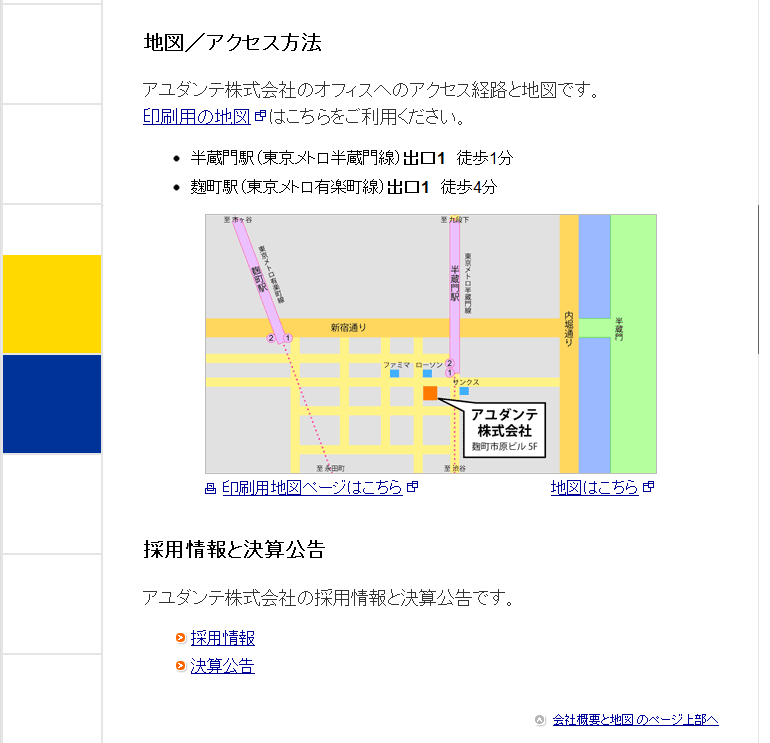The width and height of the screenshot is (770, 743).
Task: Click external-link icon after 地図はこちら
Action: pos(648,487)
